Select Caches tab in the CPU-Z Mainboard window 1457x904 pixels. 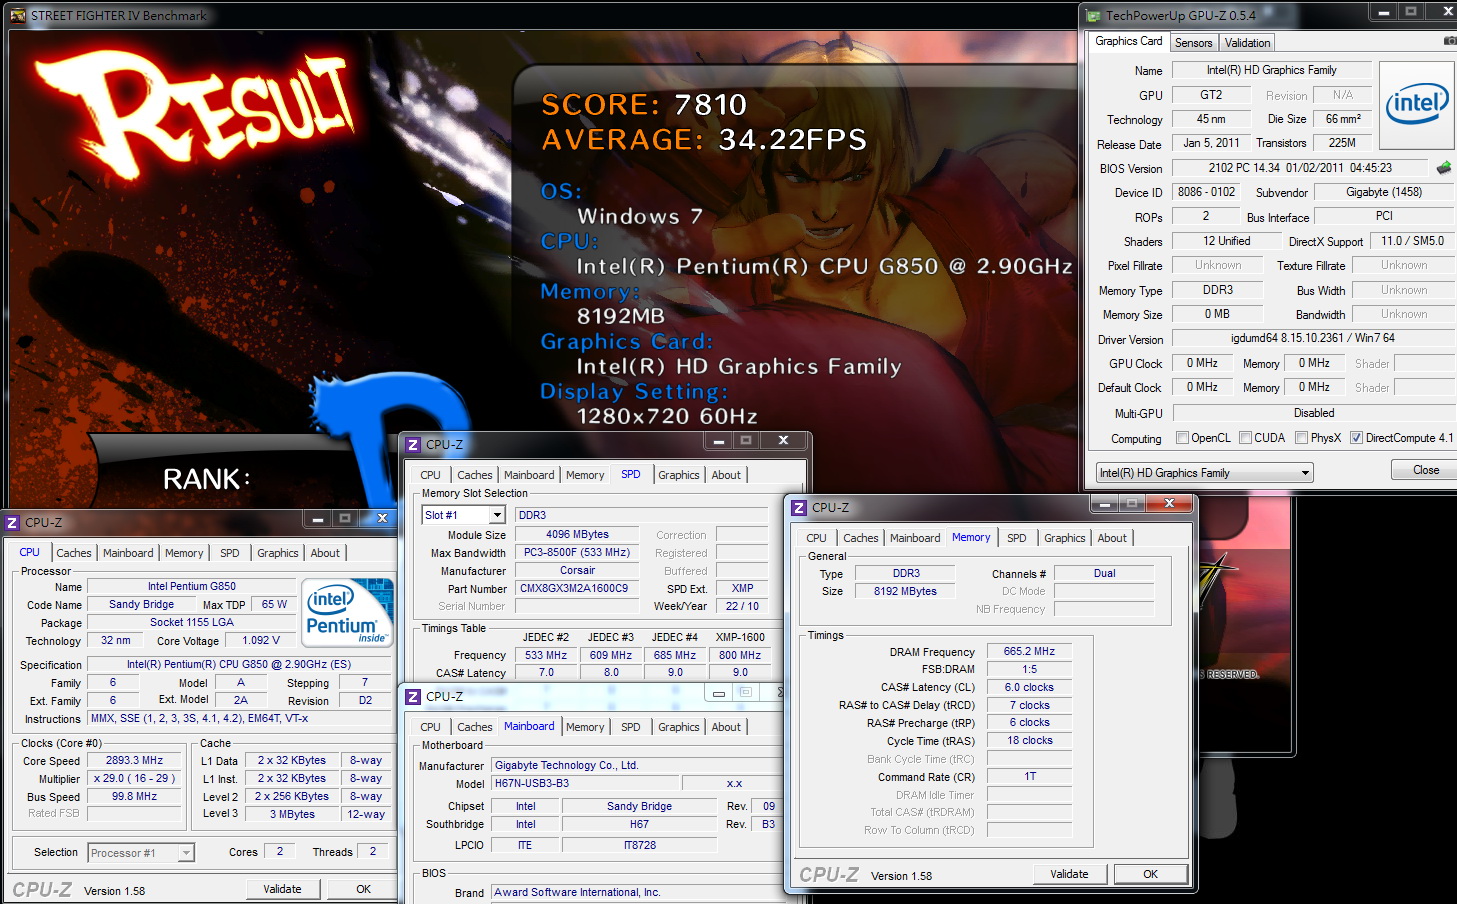point(475,727)
